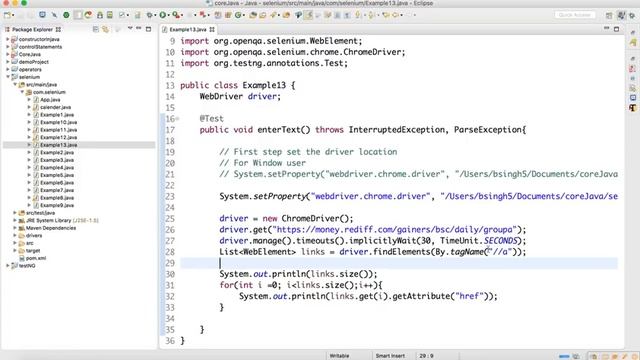Select calender.java in Package Explorer
Viewport: 640px width, 360px height.
(55, 107)
